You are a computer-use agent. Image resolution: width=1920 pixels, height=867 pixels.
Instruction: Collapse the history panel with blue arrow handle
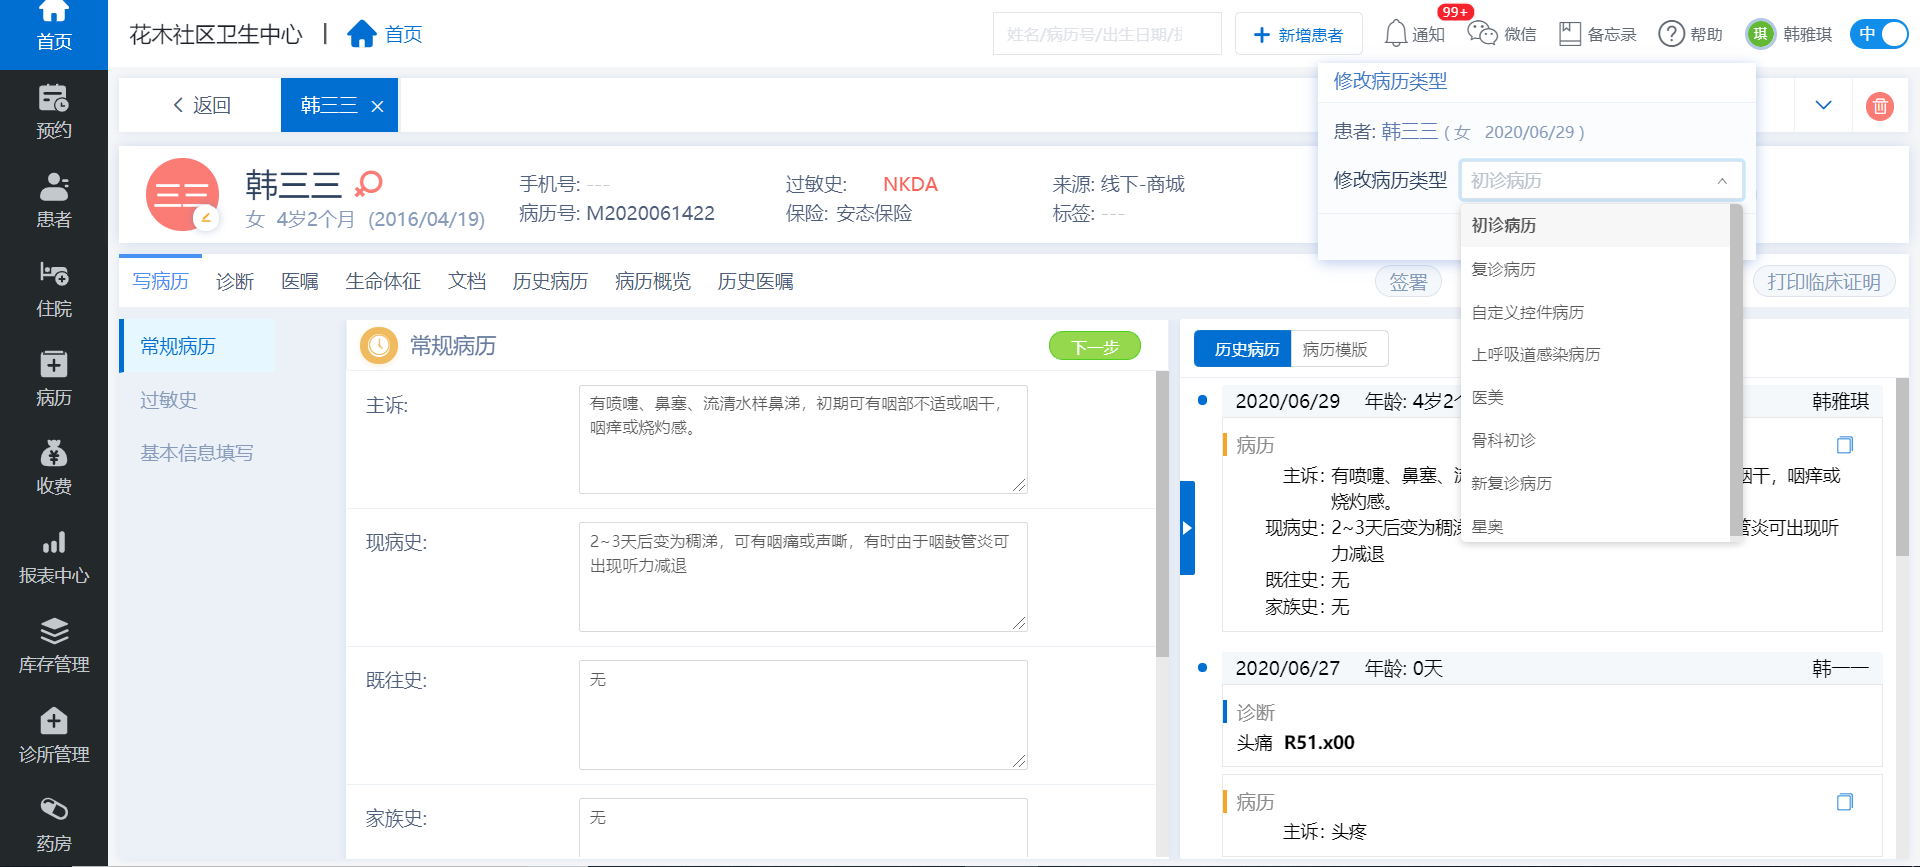click(1187, 528)
